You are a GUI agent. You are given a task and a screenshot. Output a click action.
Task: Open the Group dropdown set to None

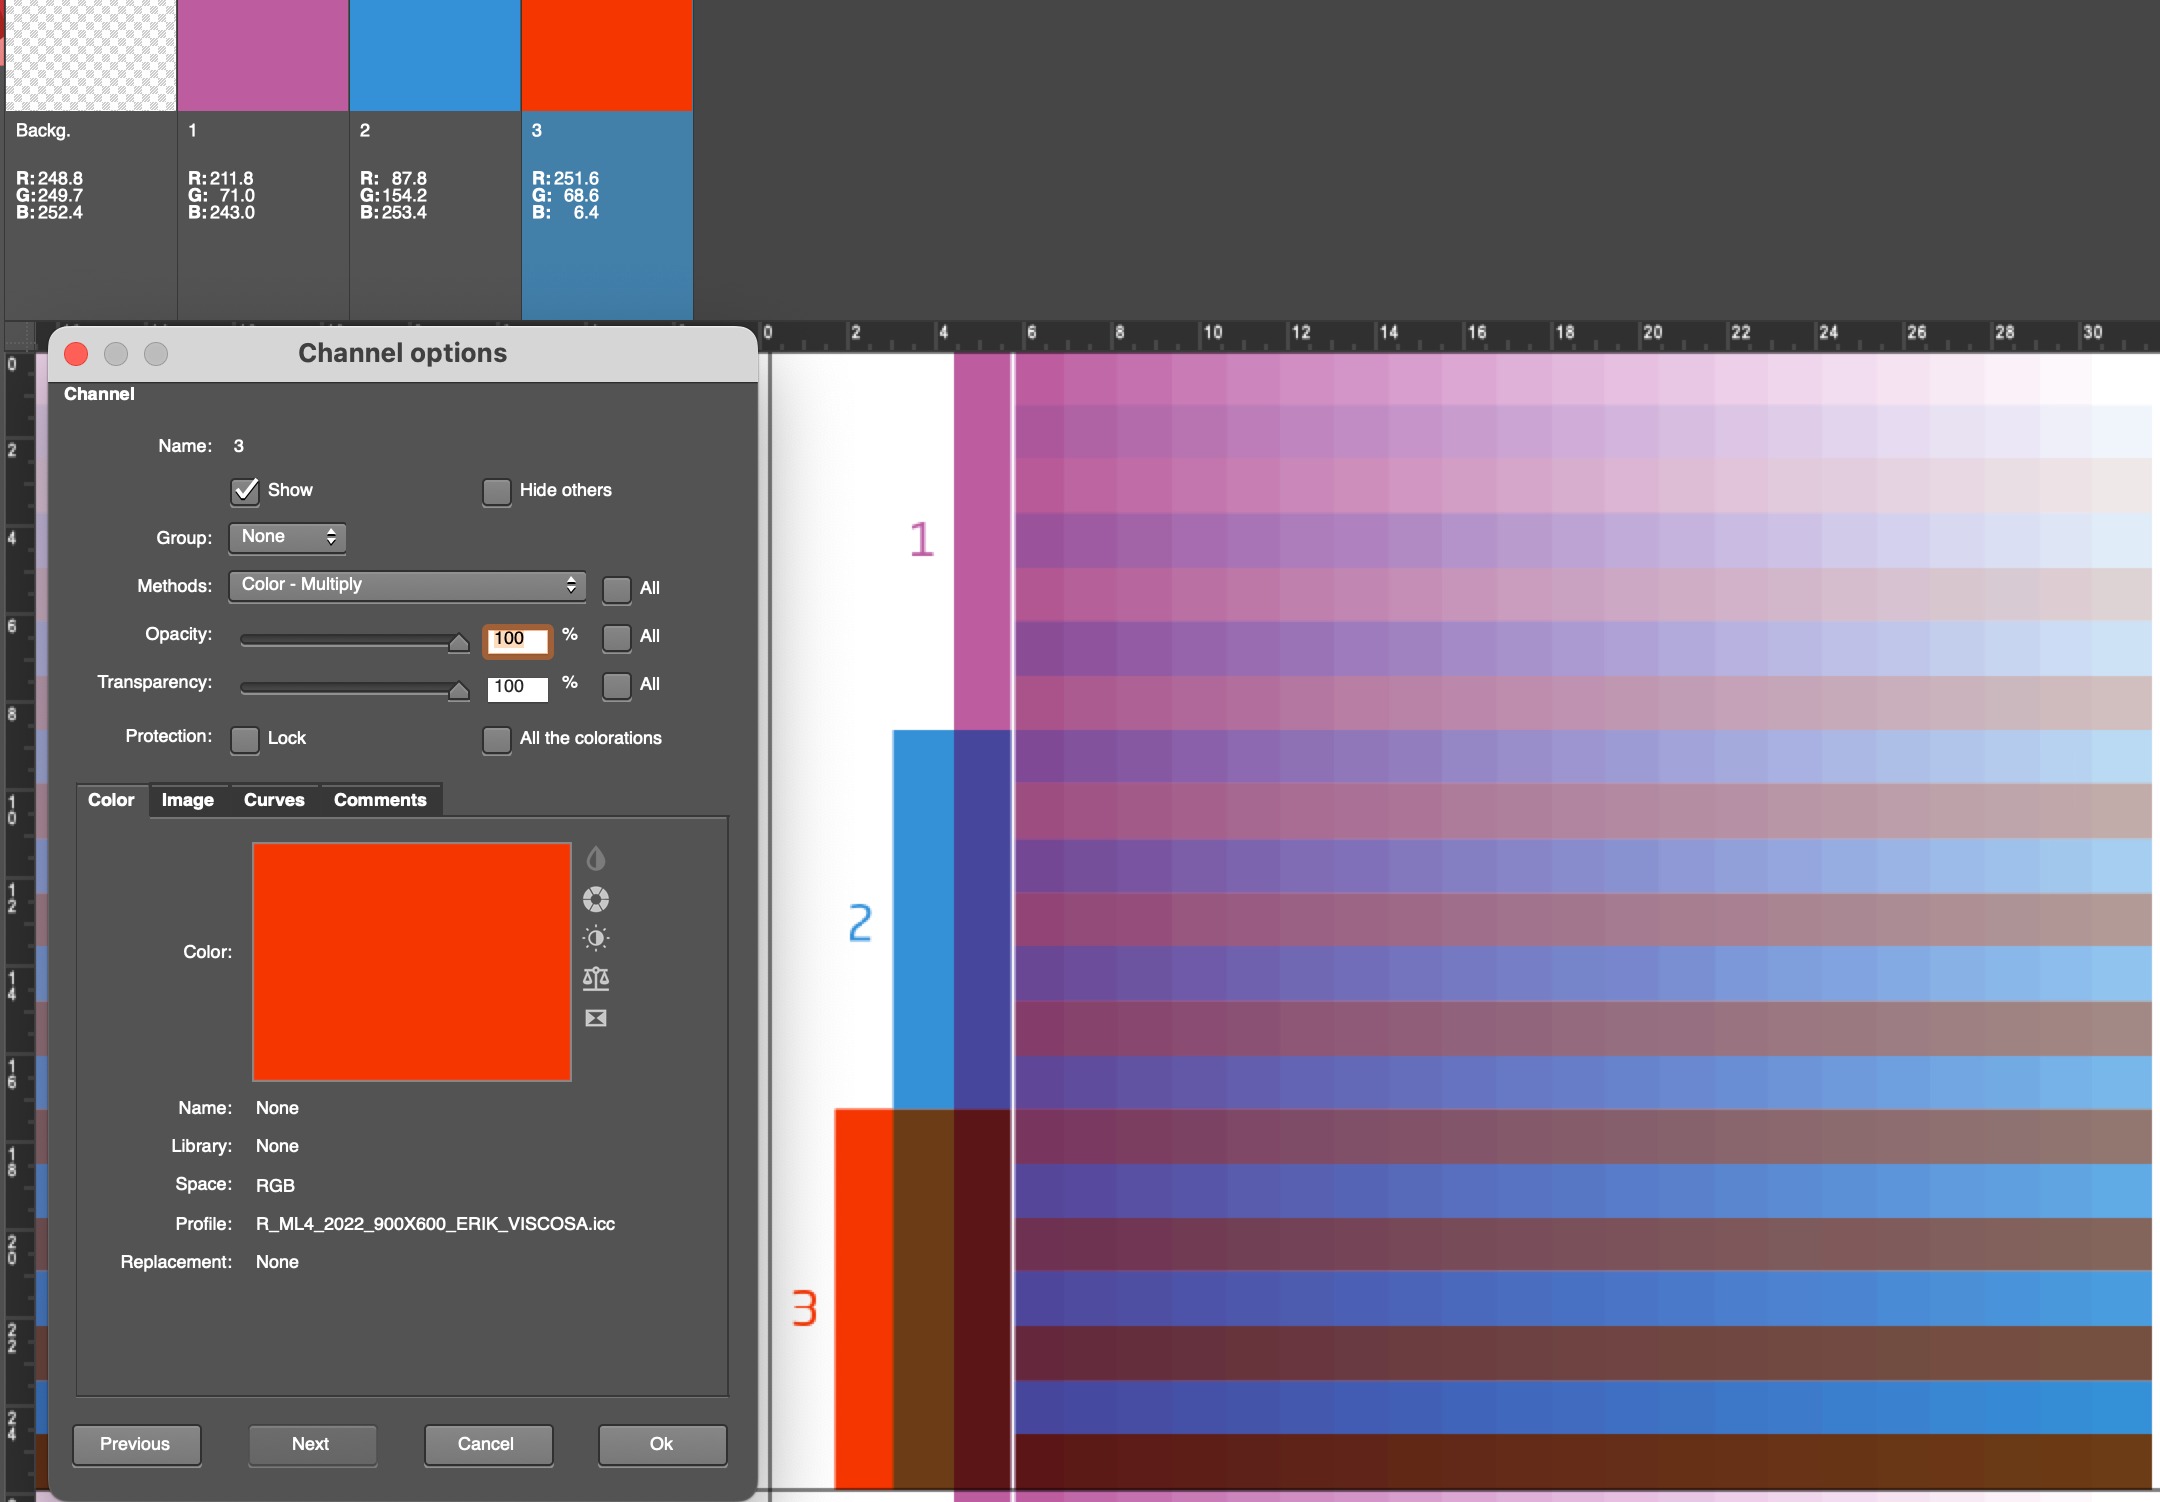(287, 537)
